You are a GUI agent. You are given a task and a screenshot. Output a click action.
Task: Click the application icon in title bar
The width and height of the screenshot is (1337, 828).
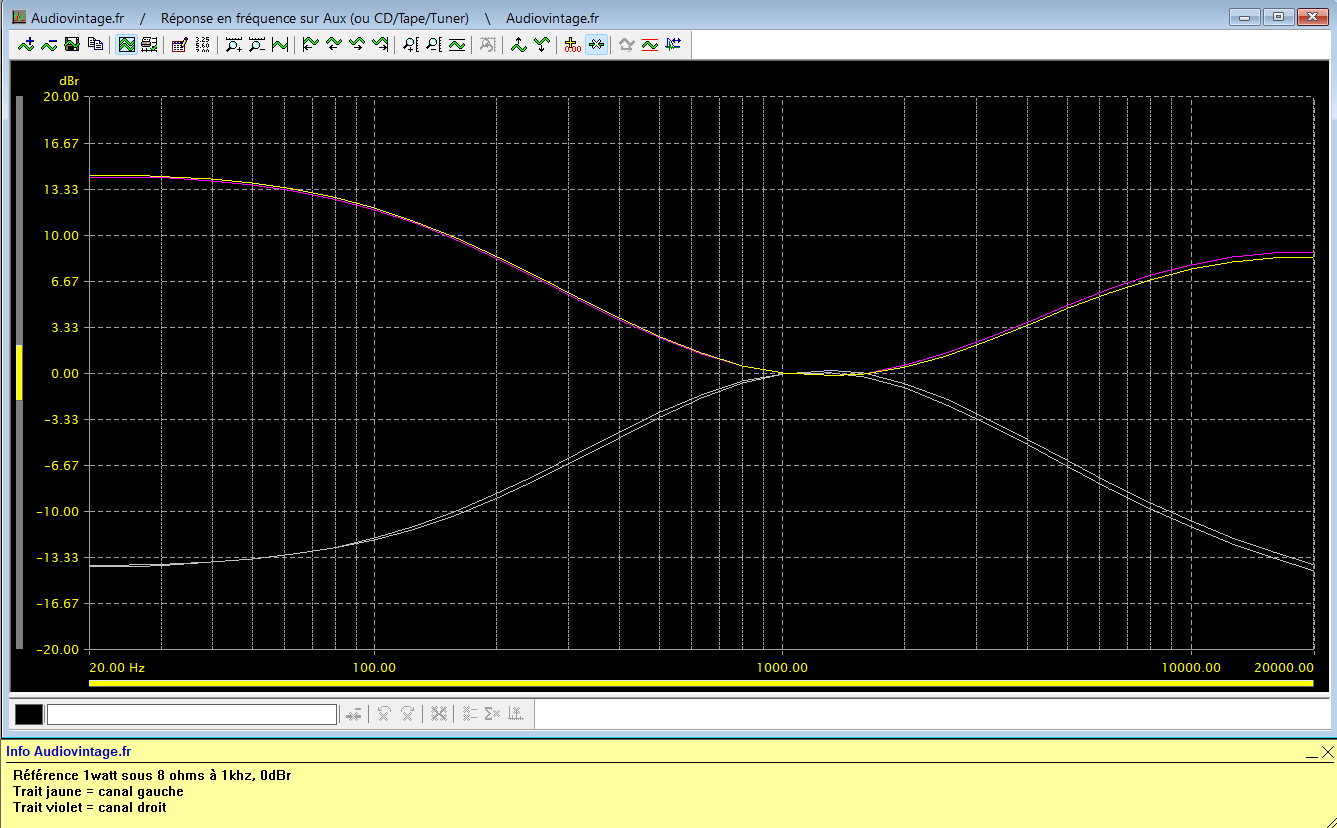point(18,17)
